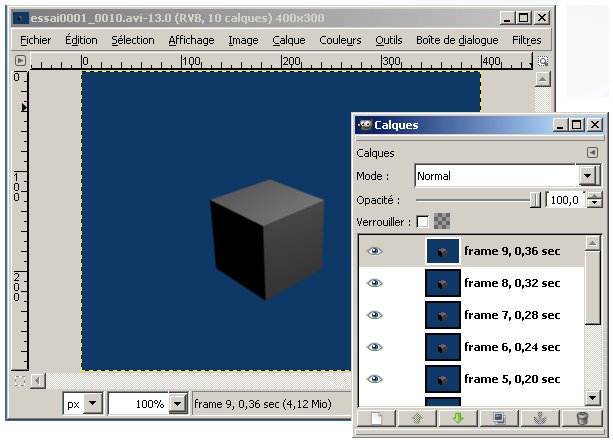
Task: Select the 'frame 8, 0,32 sec' layer name
Action: pyautogui.click(x=512, y=283)
